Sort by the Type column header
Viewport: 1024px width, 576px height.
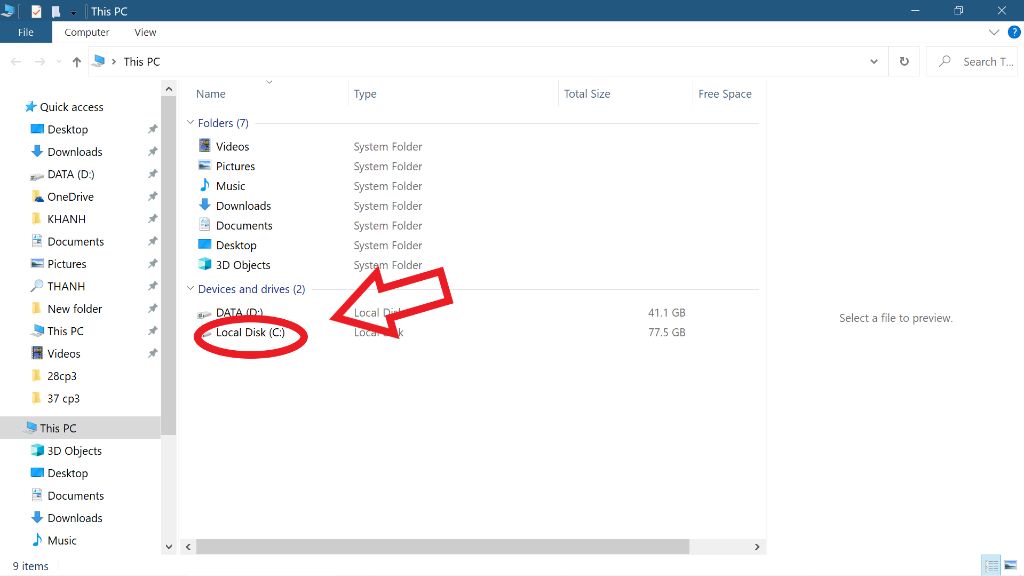click(364, 94)
